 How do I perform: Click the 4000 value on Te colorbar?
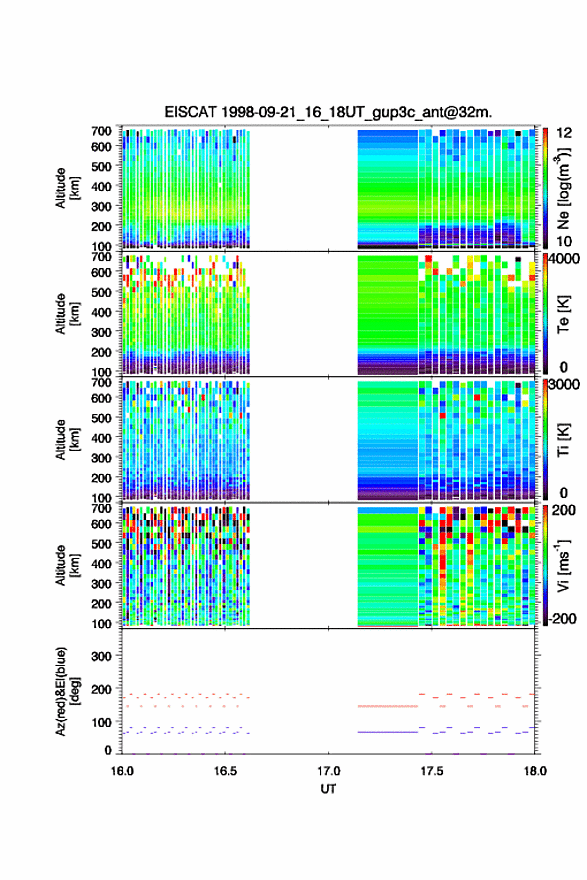pyautogui.click(x=565, y=259)
